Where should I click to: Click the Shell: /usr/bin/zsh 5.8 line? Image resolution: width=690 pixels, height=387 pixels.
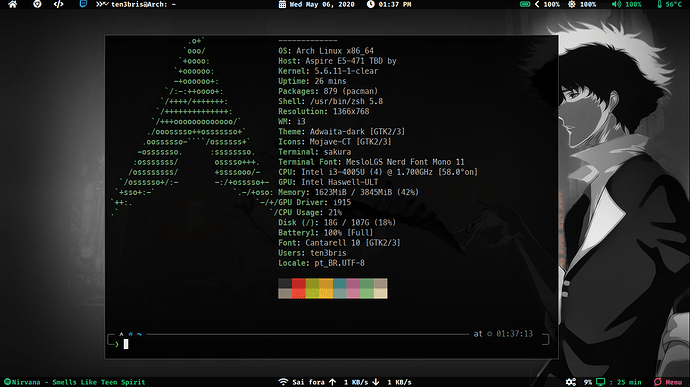pos(330,102)
